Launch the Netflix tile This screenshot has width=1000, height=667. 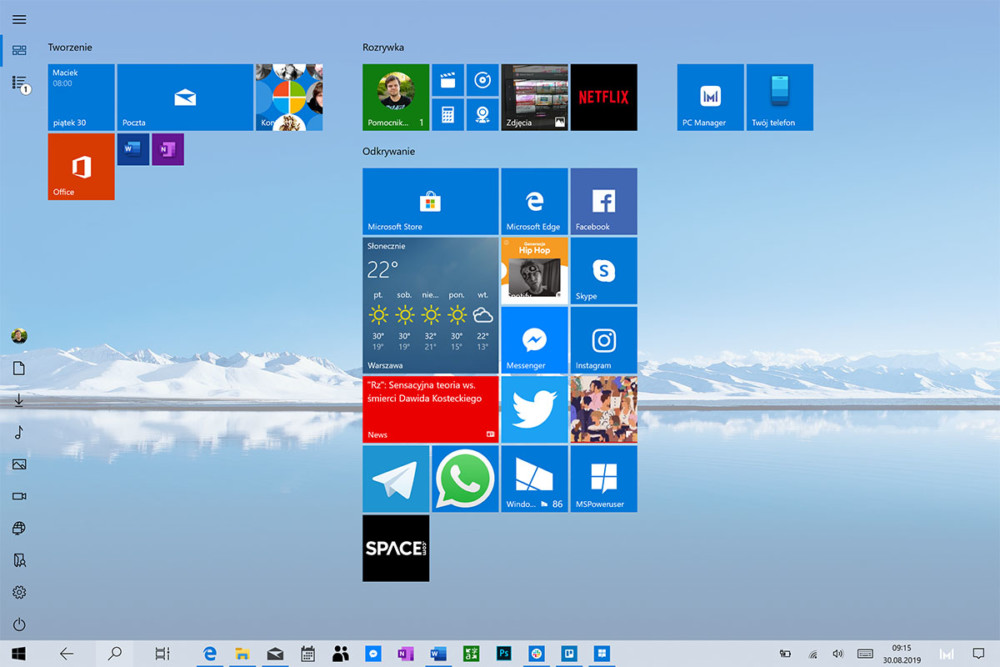point(604,97)
